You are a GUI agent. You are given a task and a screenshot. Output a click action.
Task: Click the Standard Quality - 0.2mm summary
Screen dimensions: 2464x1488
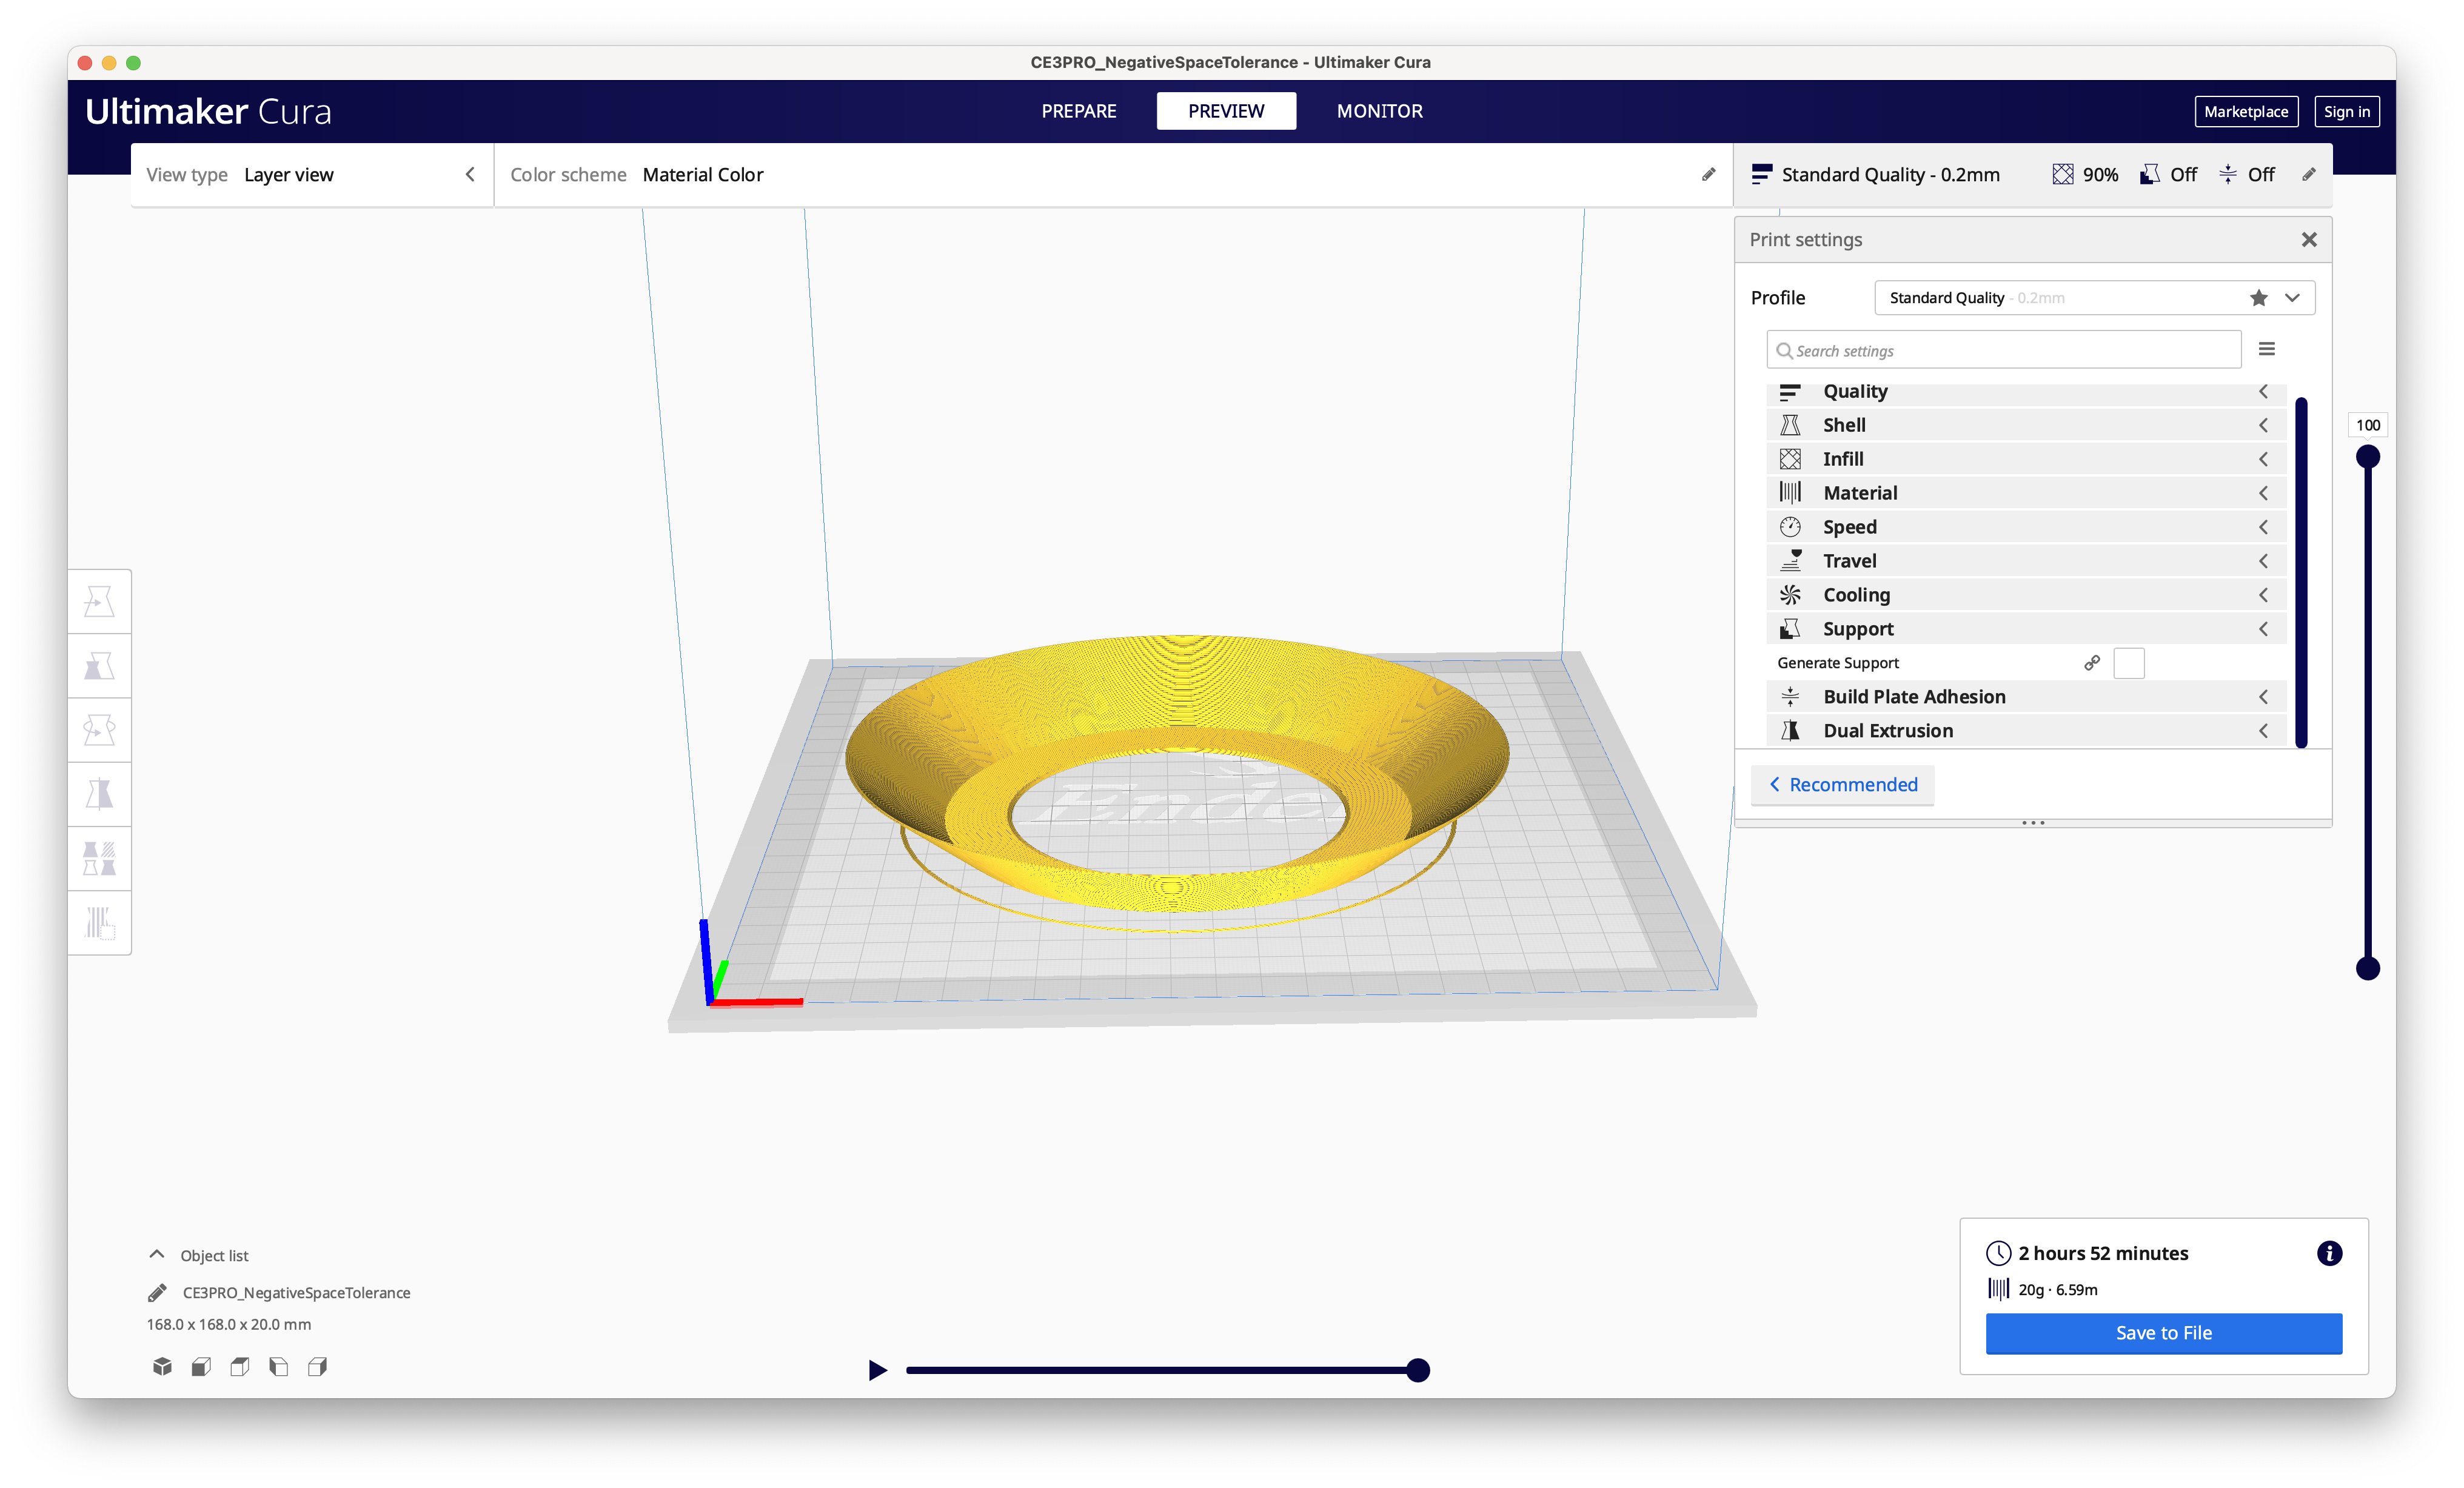(x=1875, y=174)
